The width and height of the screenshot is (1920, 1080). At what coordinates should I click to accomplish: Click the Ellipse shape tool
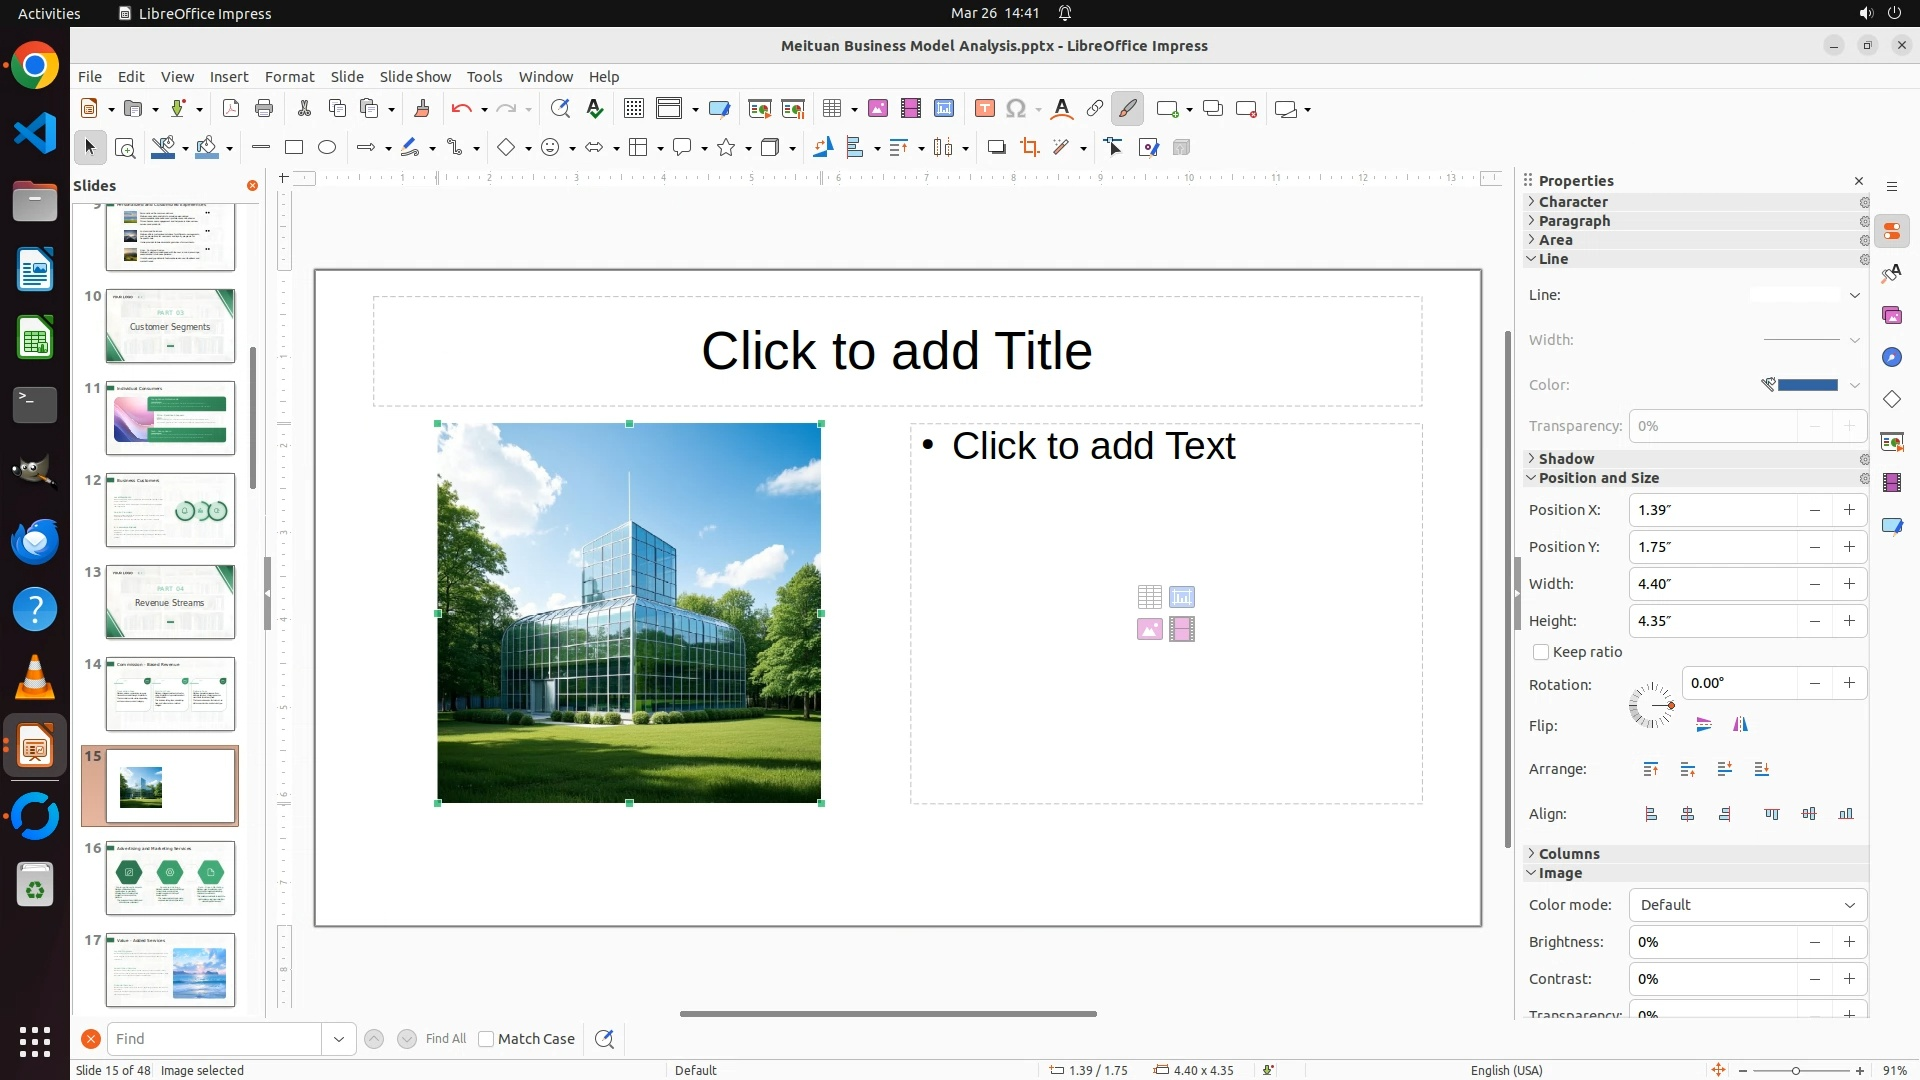point(327,148)
